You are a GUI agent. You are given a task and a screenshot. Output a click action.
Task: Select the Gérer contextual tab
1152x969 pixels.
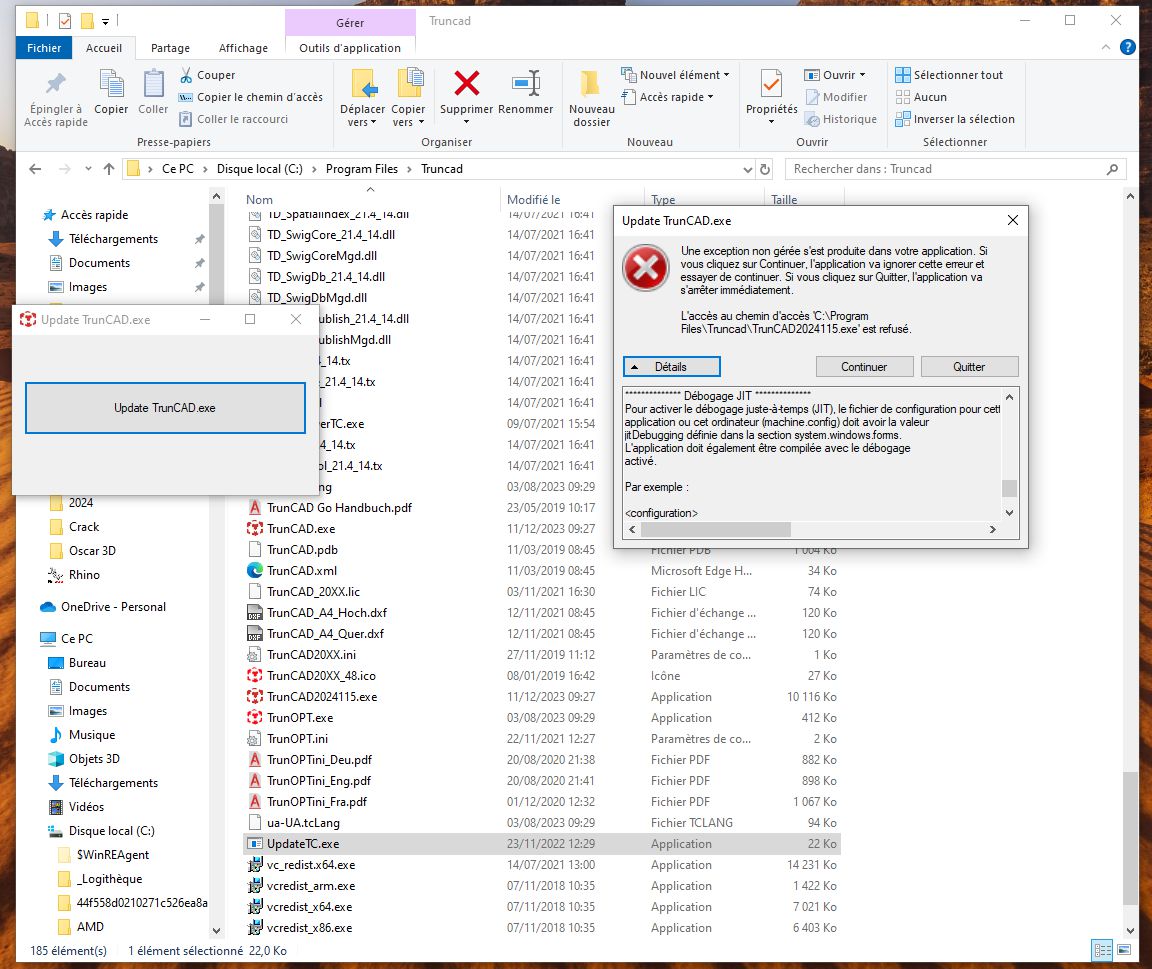click(350, 23)
